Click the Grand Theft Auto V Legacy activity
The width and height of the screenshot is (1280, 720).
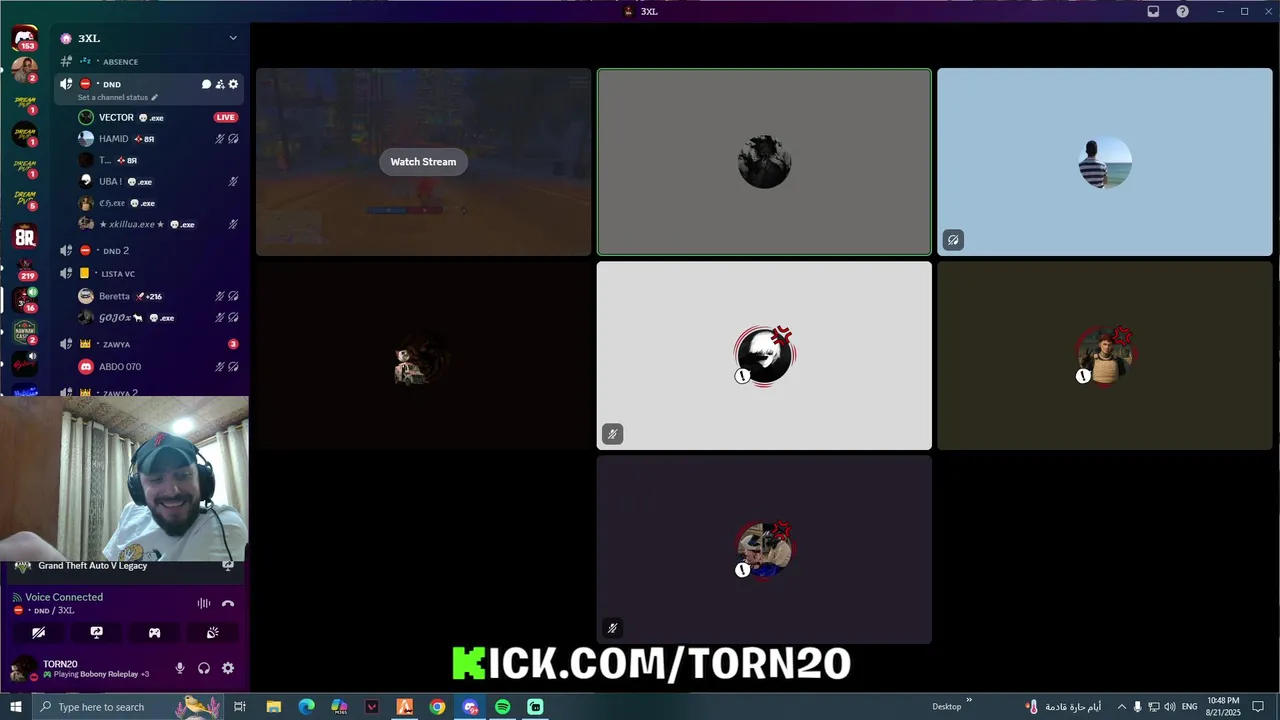[x=92, y=566]
